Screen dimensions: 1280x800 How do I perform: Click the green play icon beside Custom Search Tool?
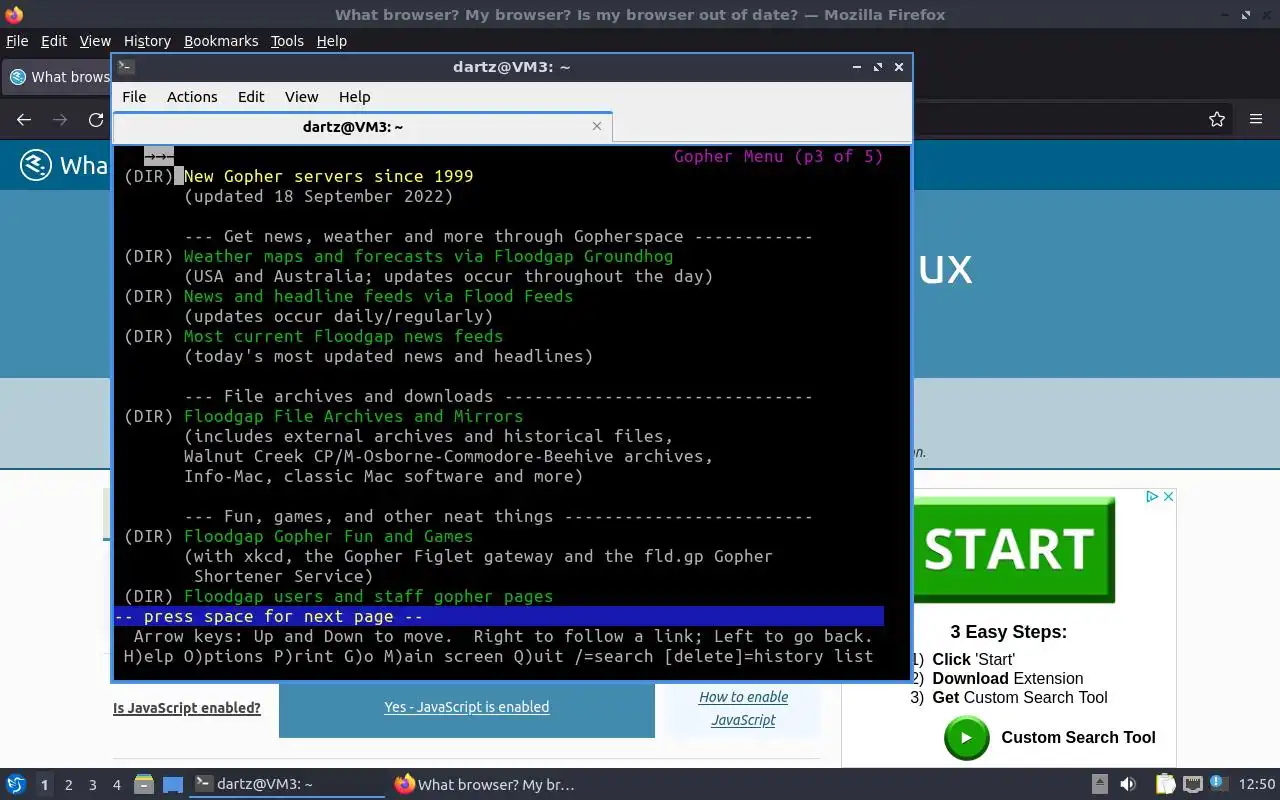[966, 738]
